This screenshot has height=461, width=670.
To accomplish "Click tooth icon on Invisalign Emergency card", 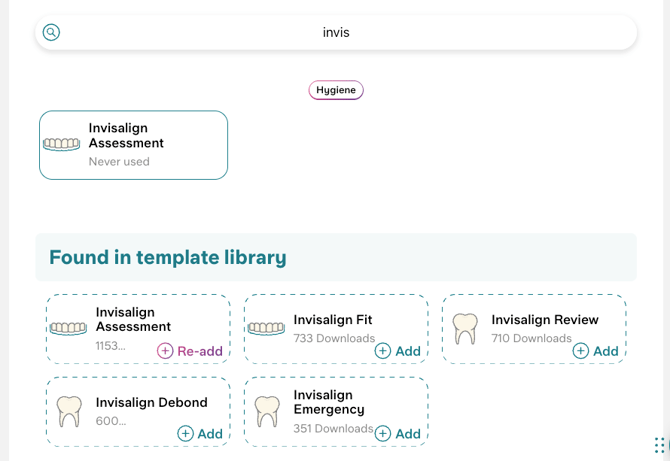I will click(267, 410).
